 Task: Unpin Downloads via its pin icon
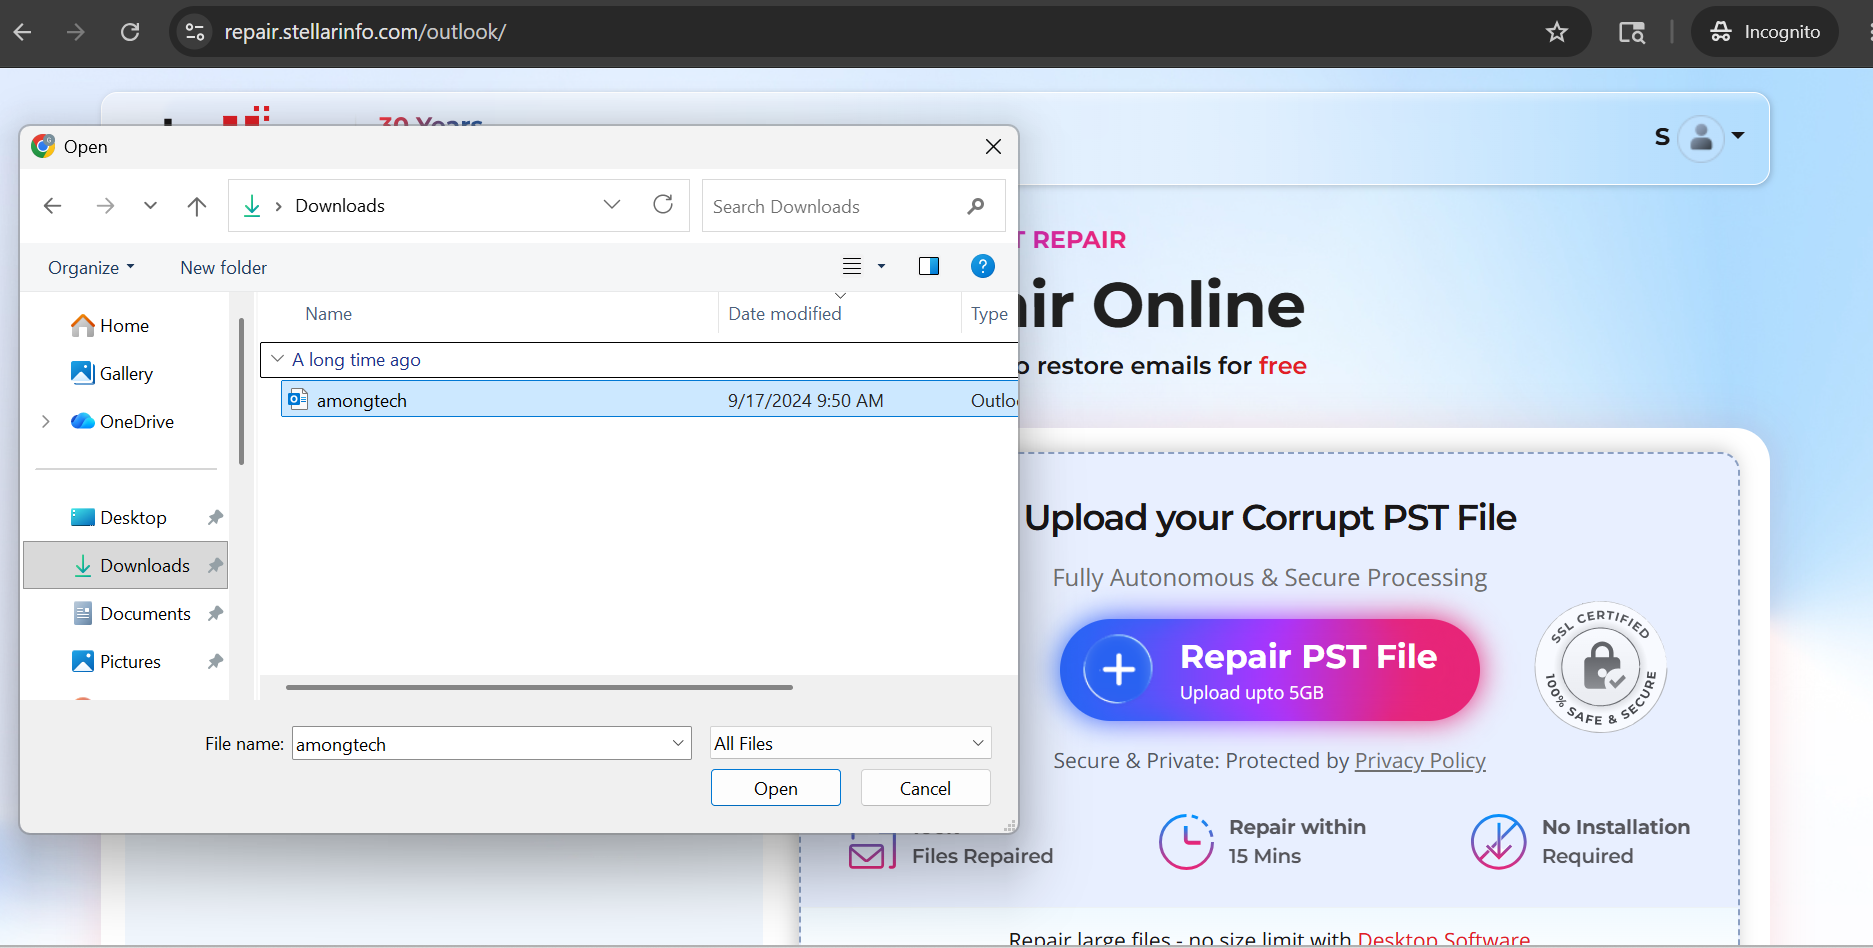point(215,566)
